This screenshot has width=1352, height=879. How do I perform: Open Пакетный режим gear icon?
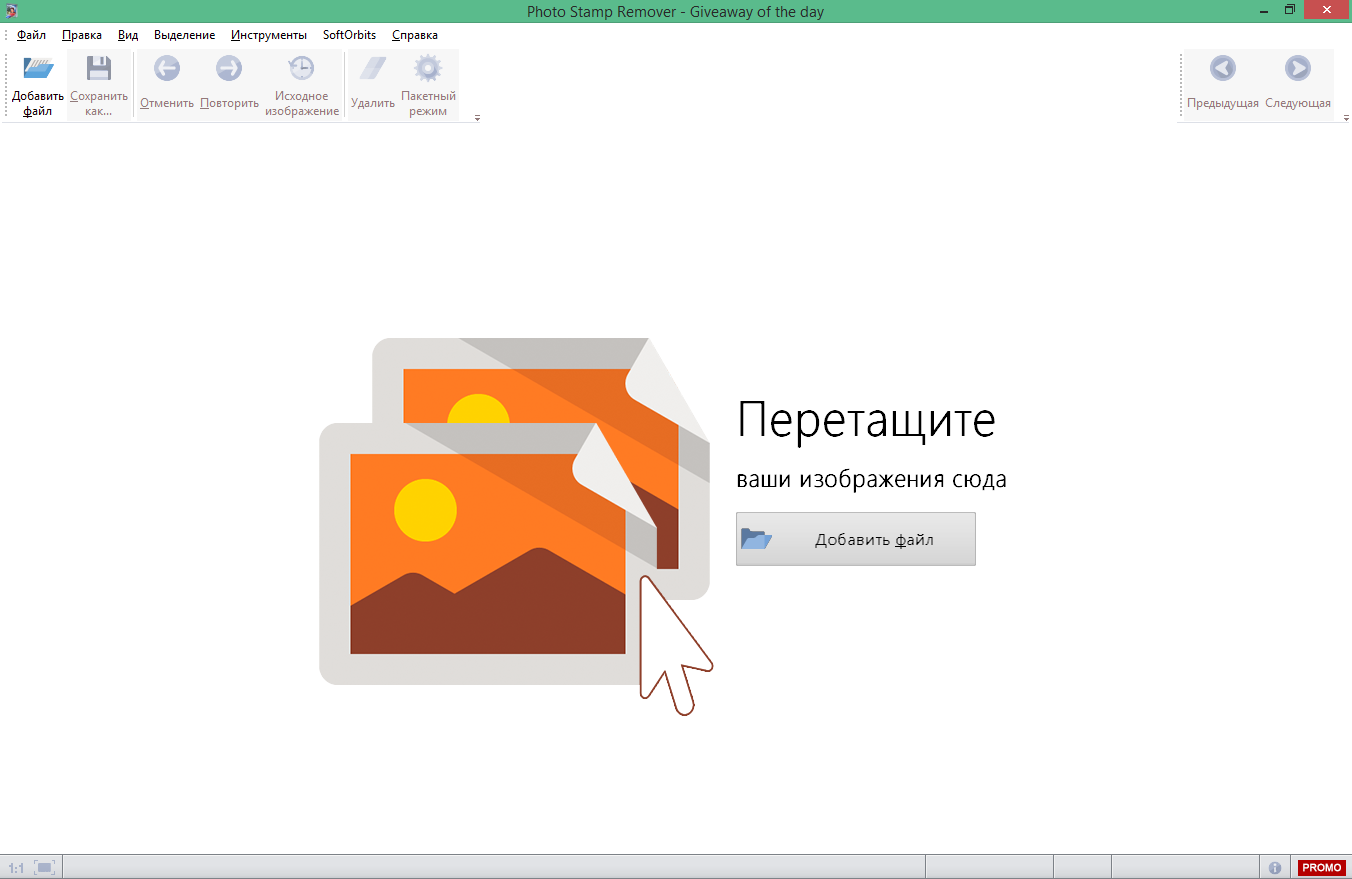[x=428, y=68]
